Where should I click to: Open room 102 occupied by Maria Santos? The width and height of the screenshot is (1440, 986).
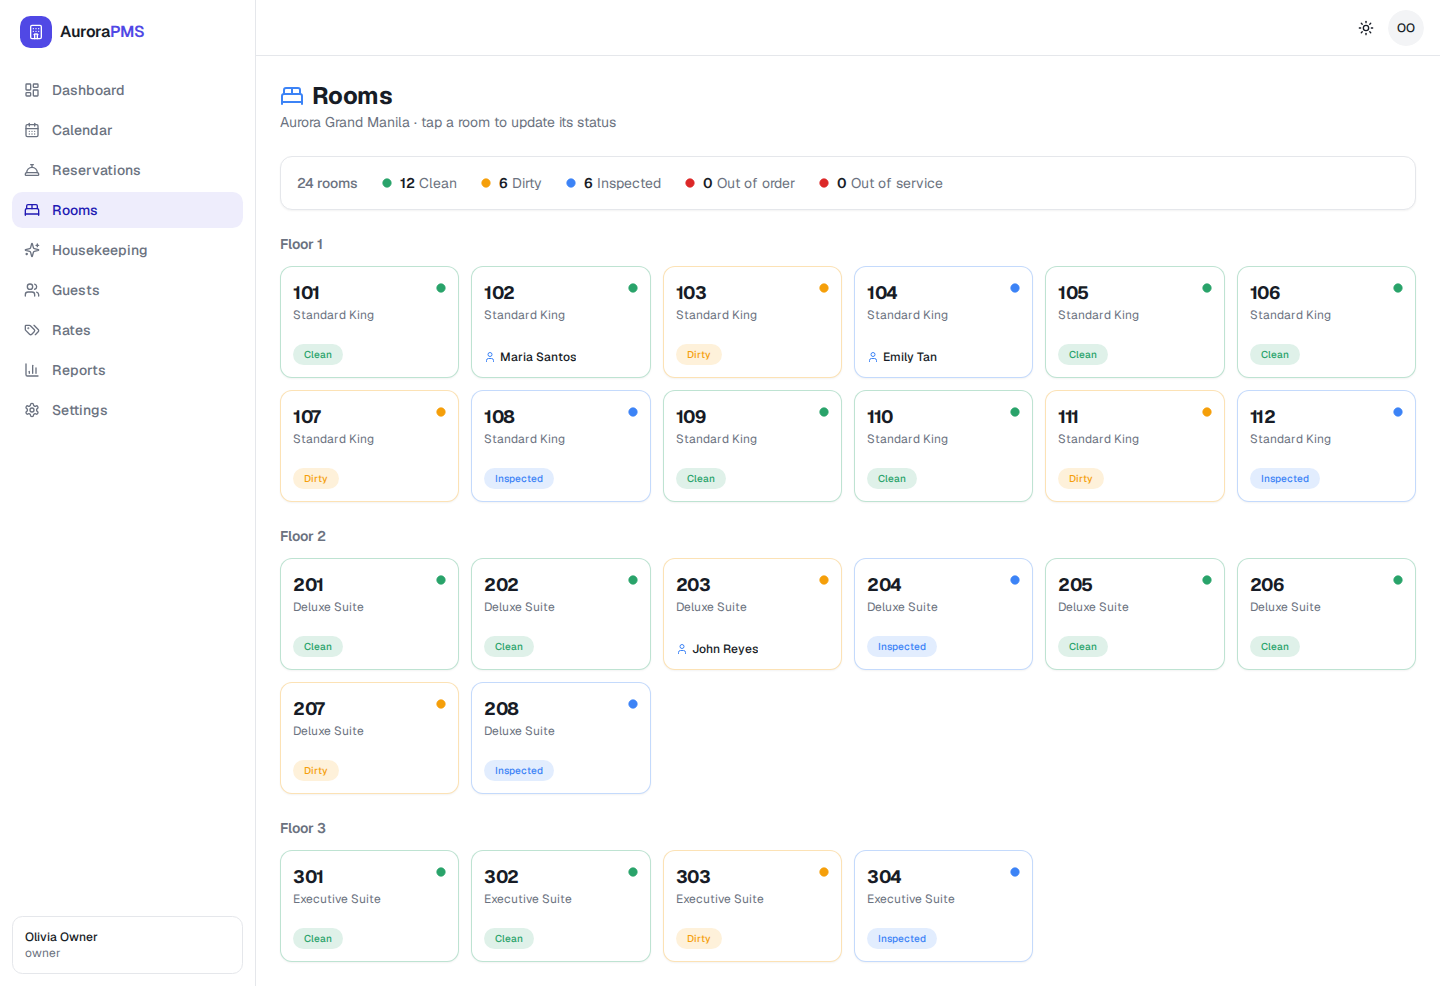(x=561, y=322)
